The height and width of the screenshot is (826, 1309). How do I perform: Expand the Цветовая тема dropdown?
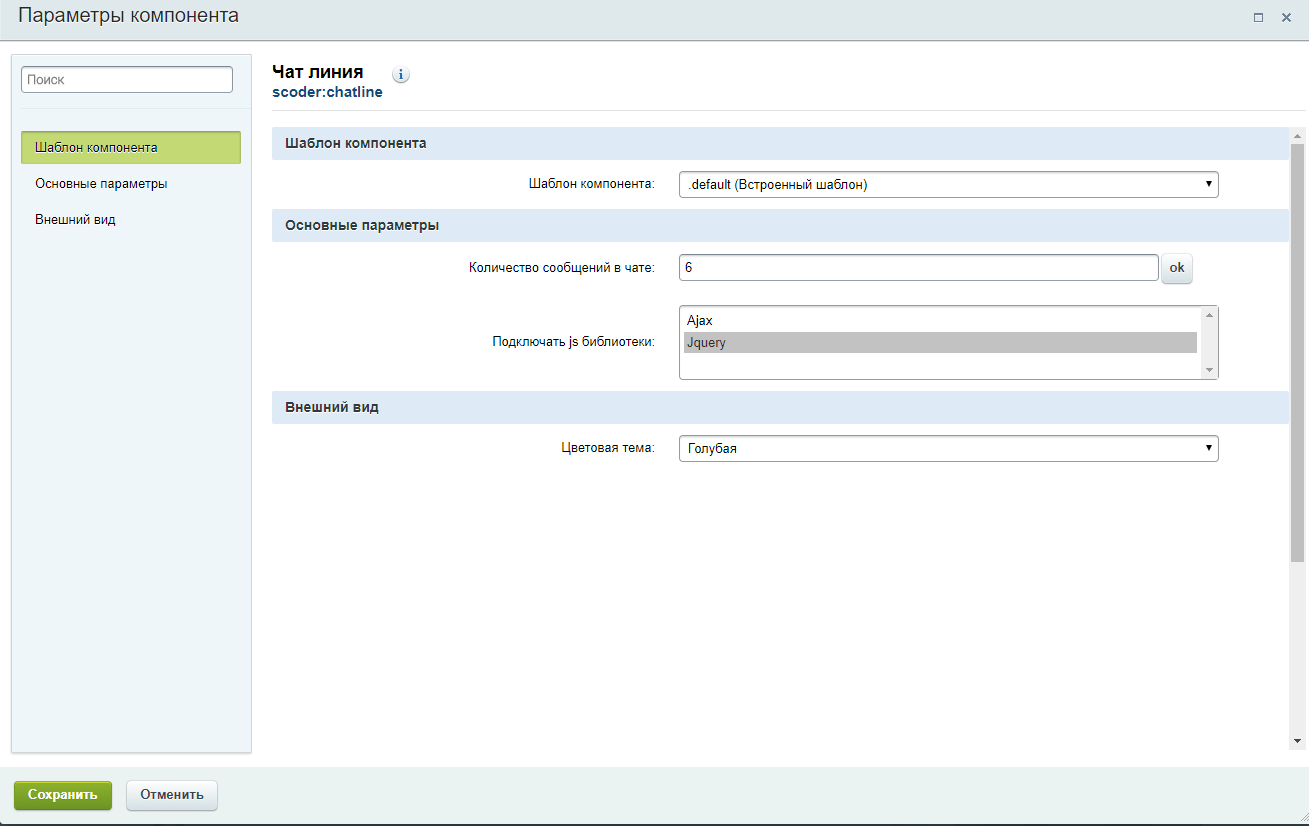click(948, 449)
